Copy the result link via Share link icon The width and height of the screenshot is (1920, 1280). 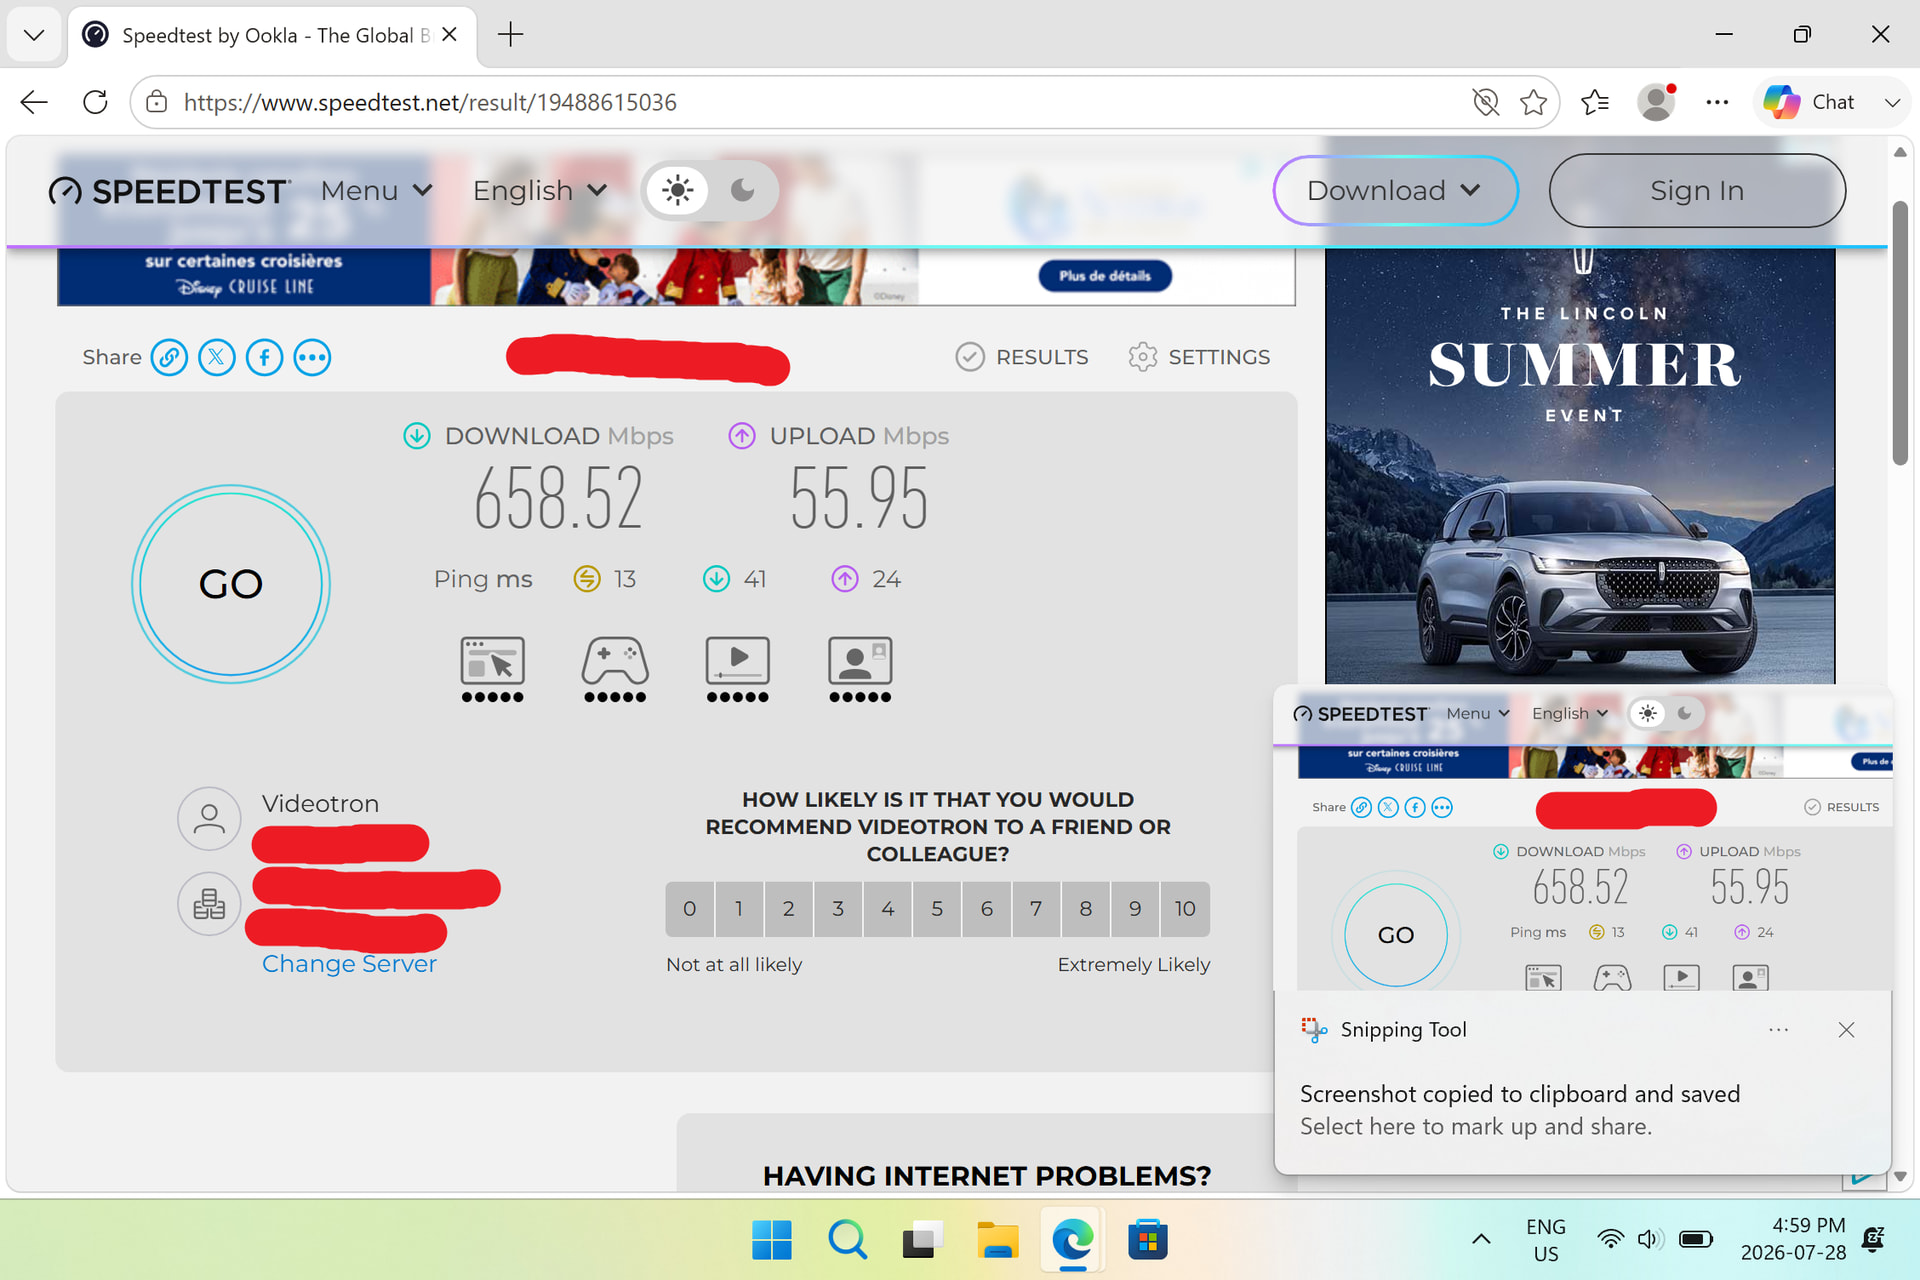coord(169,357)
